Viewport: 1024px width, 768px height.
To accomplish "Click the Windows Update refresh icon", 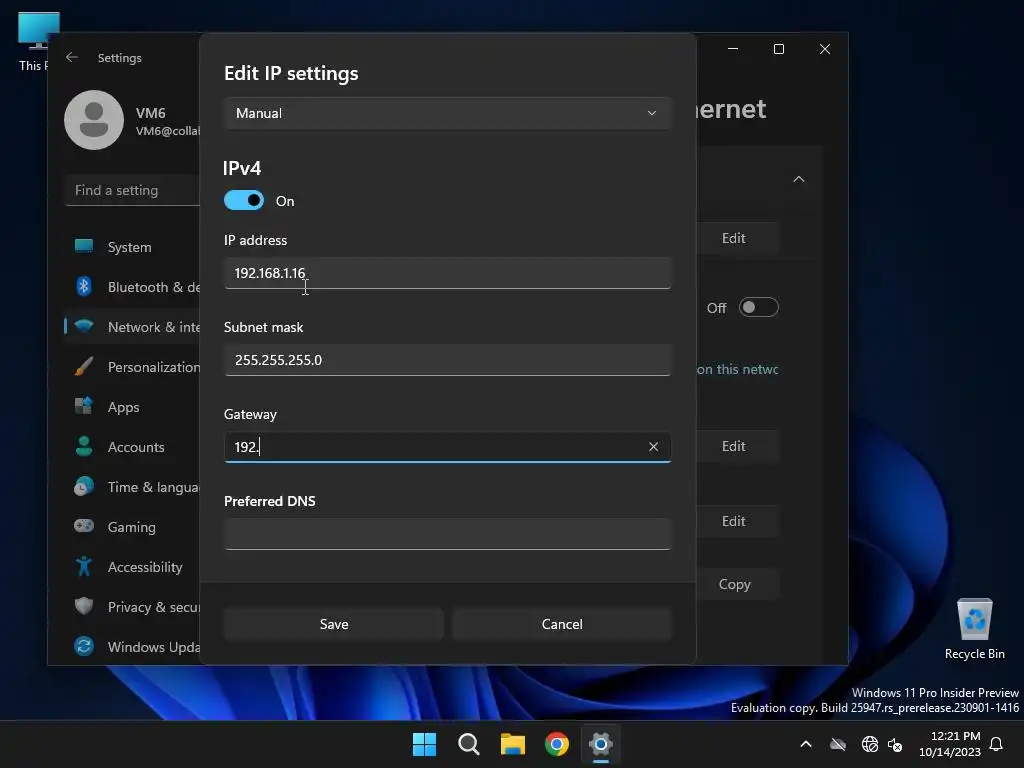I will [x=84, y=646].
